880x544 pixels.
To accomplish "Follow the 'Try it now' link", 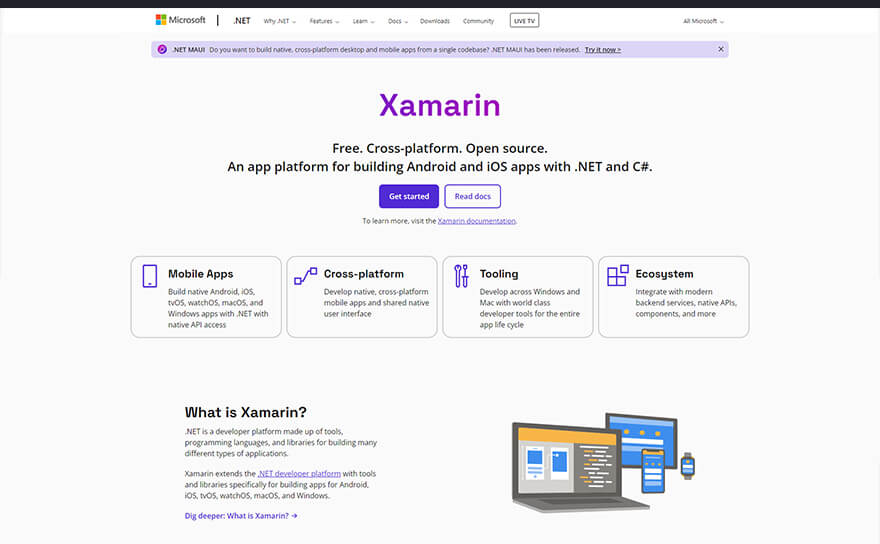I will (x=602, y=49).
